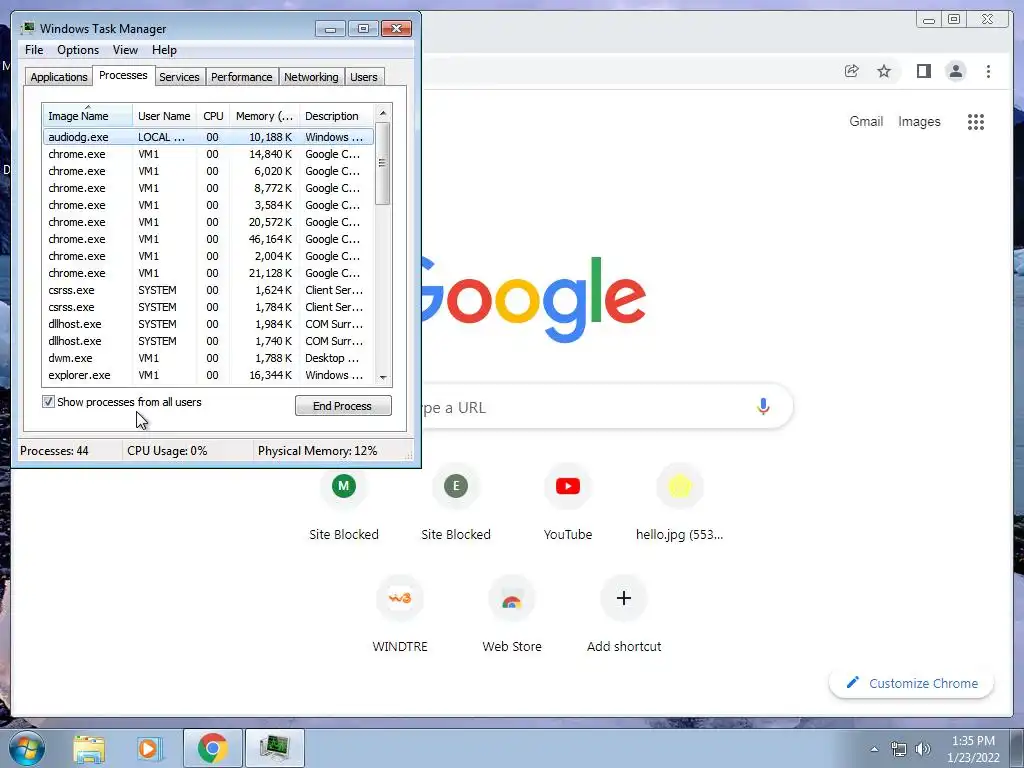Click process list scroll up arrow
The image size is (1024, 768).
click(x=383, y=113)
